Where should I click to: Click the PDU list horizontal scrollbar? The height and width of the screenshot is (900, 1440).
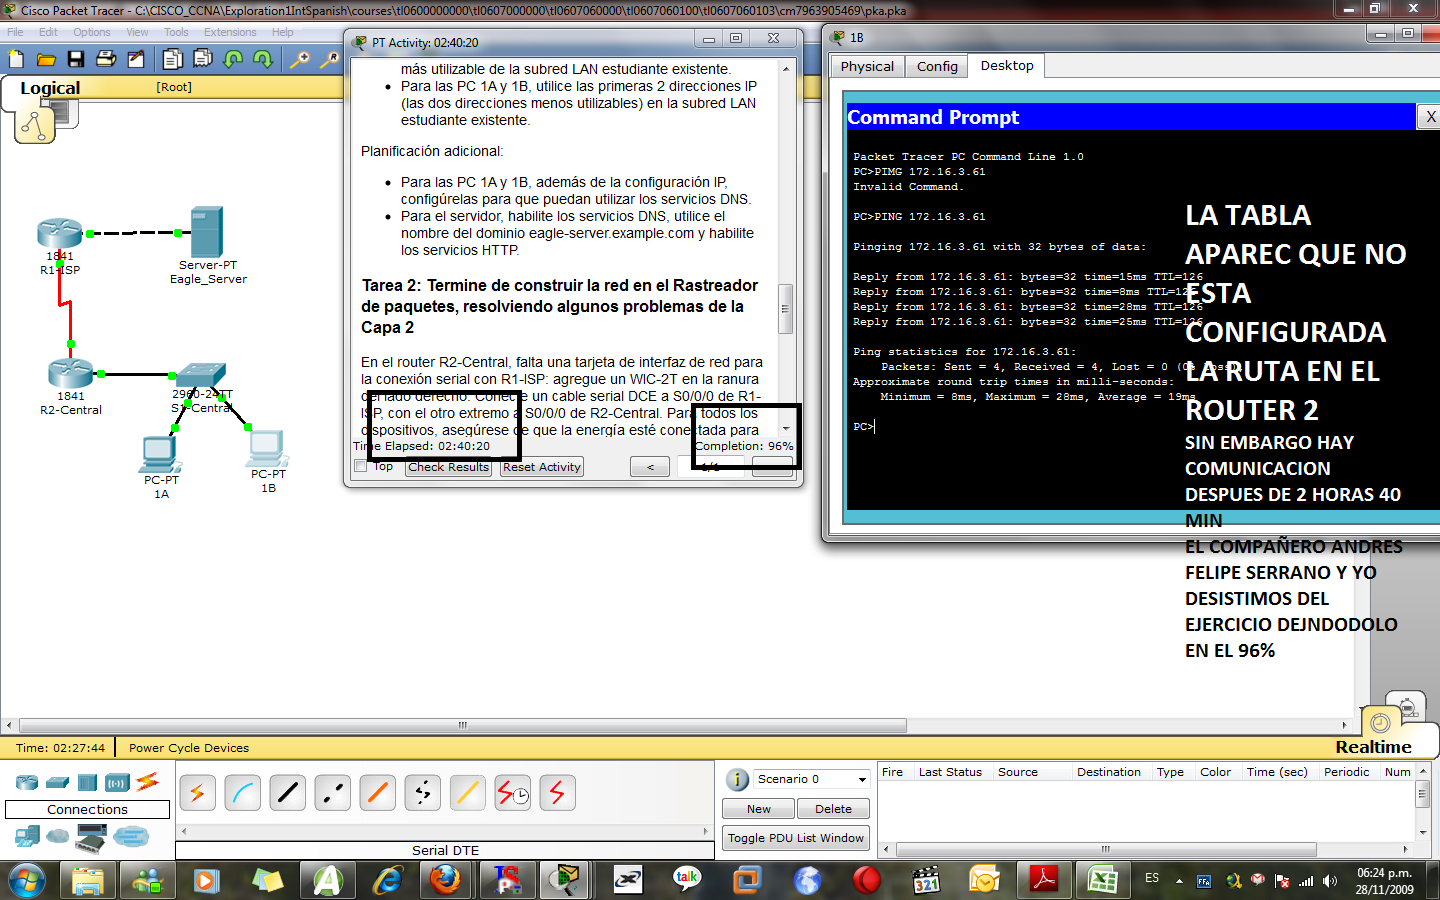(x=1105, y=849)
